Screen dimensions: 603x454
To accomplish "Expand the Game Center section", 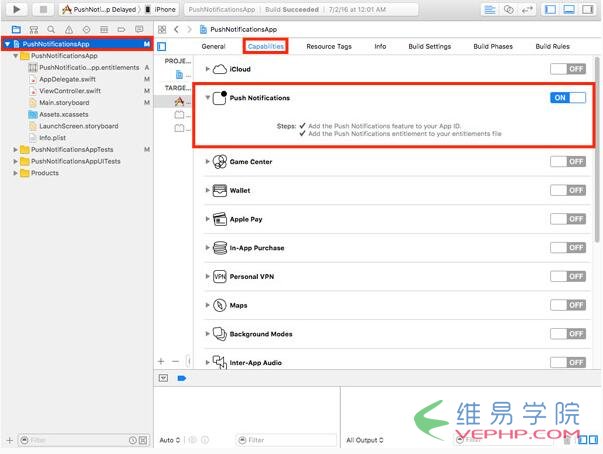I will (207, 161).
